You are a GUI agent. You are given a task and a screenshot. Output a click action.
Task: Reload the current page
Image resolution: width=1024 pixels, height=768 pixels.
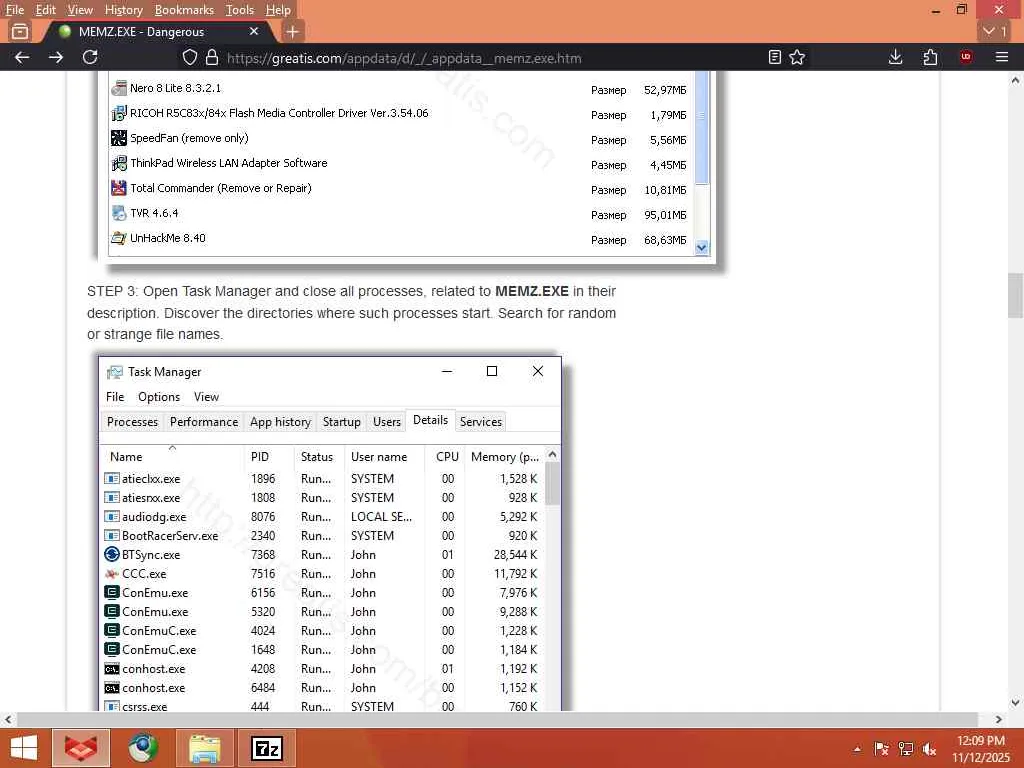(x=90, y=57)
